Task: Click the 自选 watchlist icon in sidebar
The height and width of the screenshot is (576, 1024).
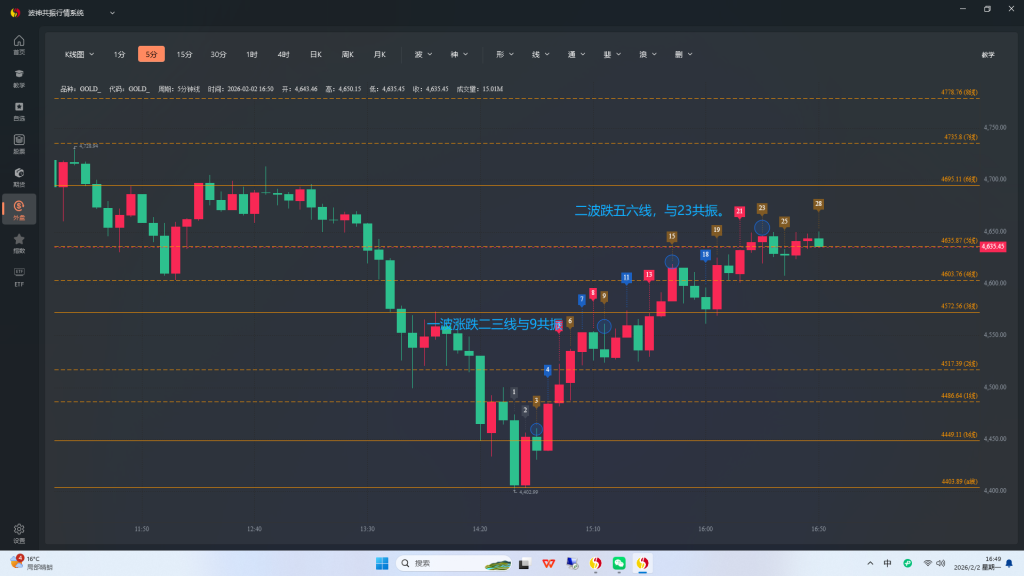Action: (x=19, y=110)
